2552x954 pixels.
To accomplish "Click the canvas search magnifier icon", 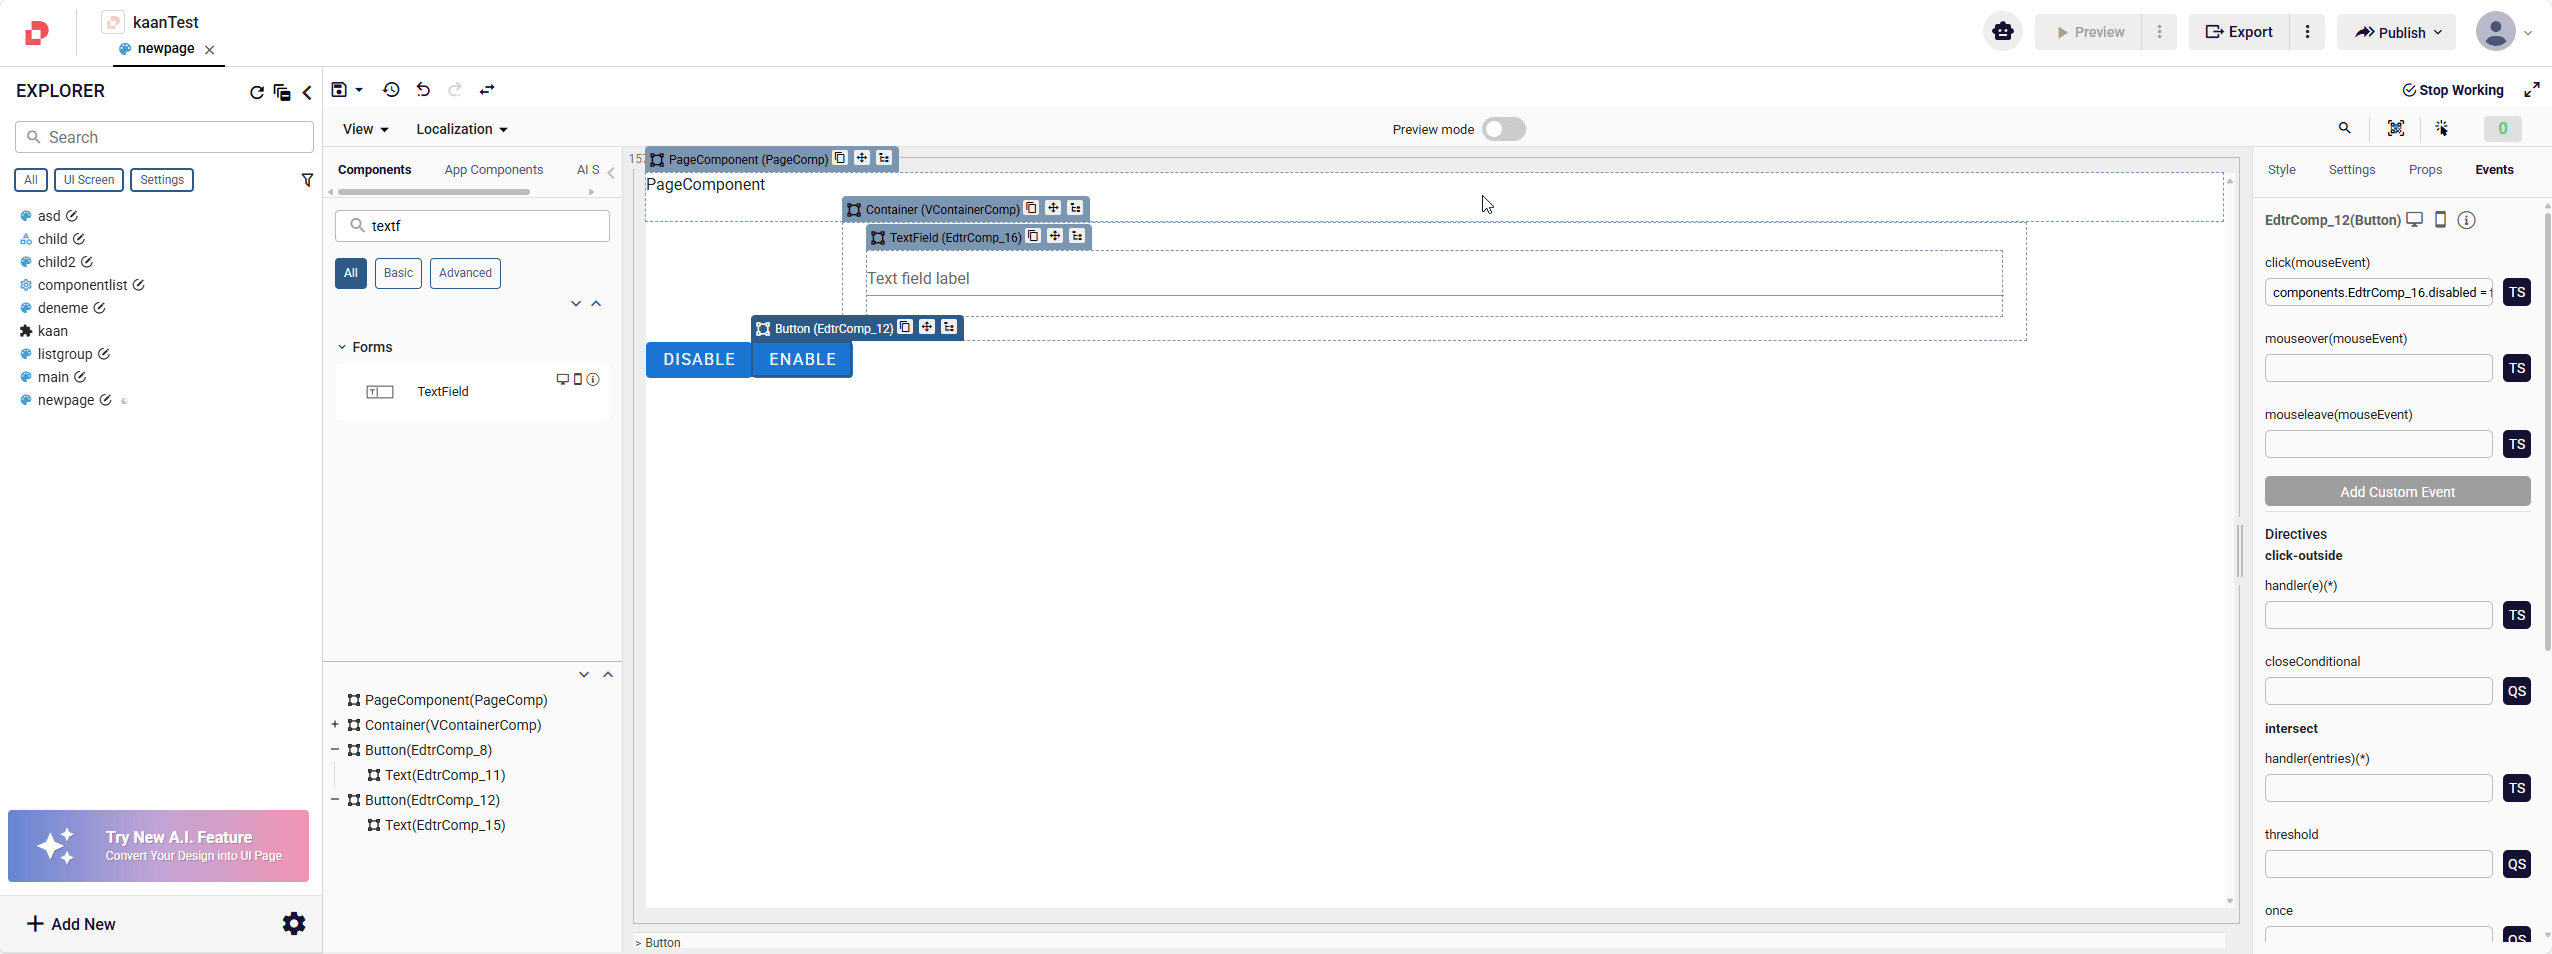I will 2344,128.
